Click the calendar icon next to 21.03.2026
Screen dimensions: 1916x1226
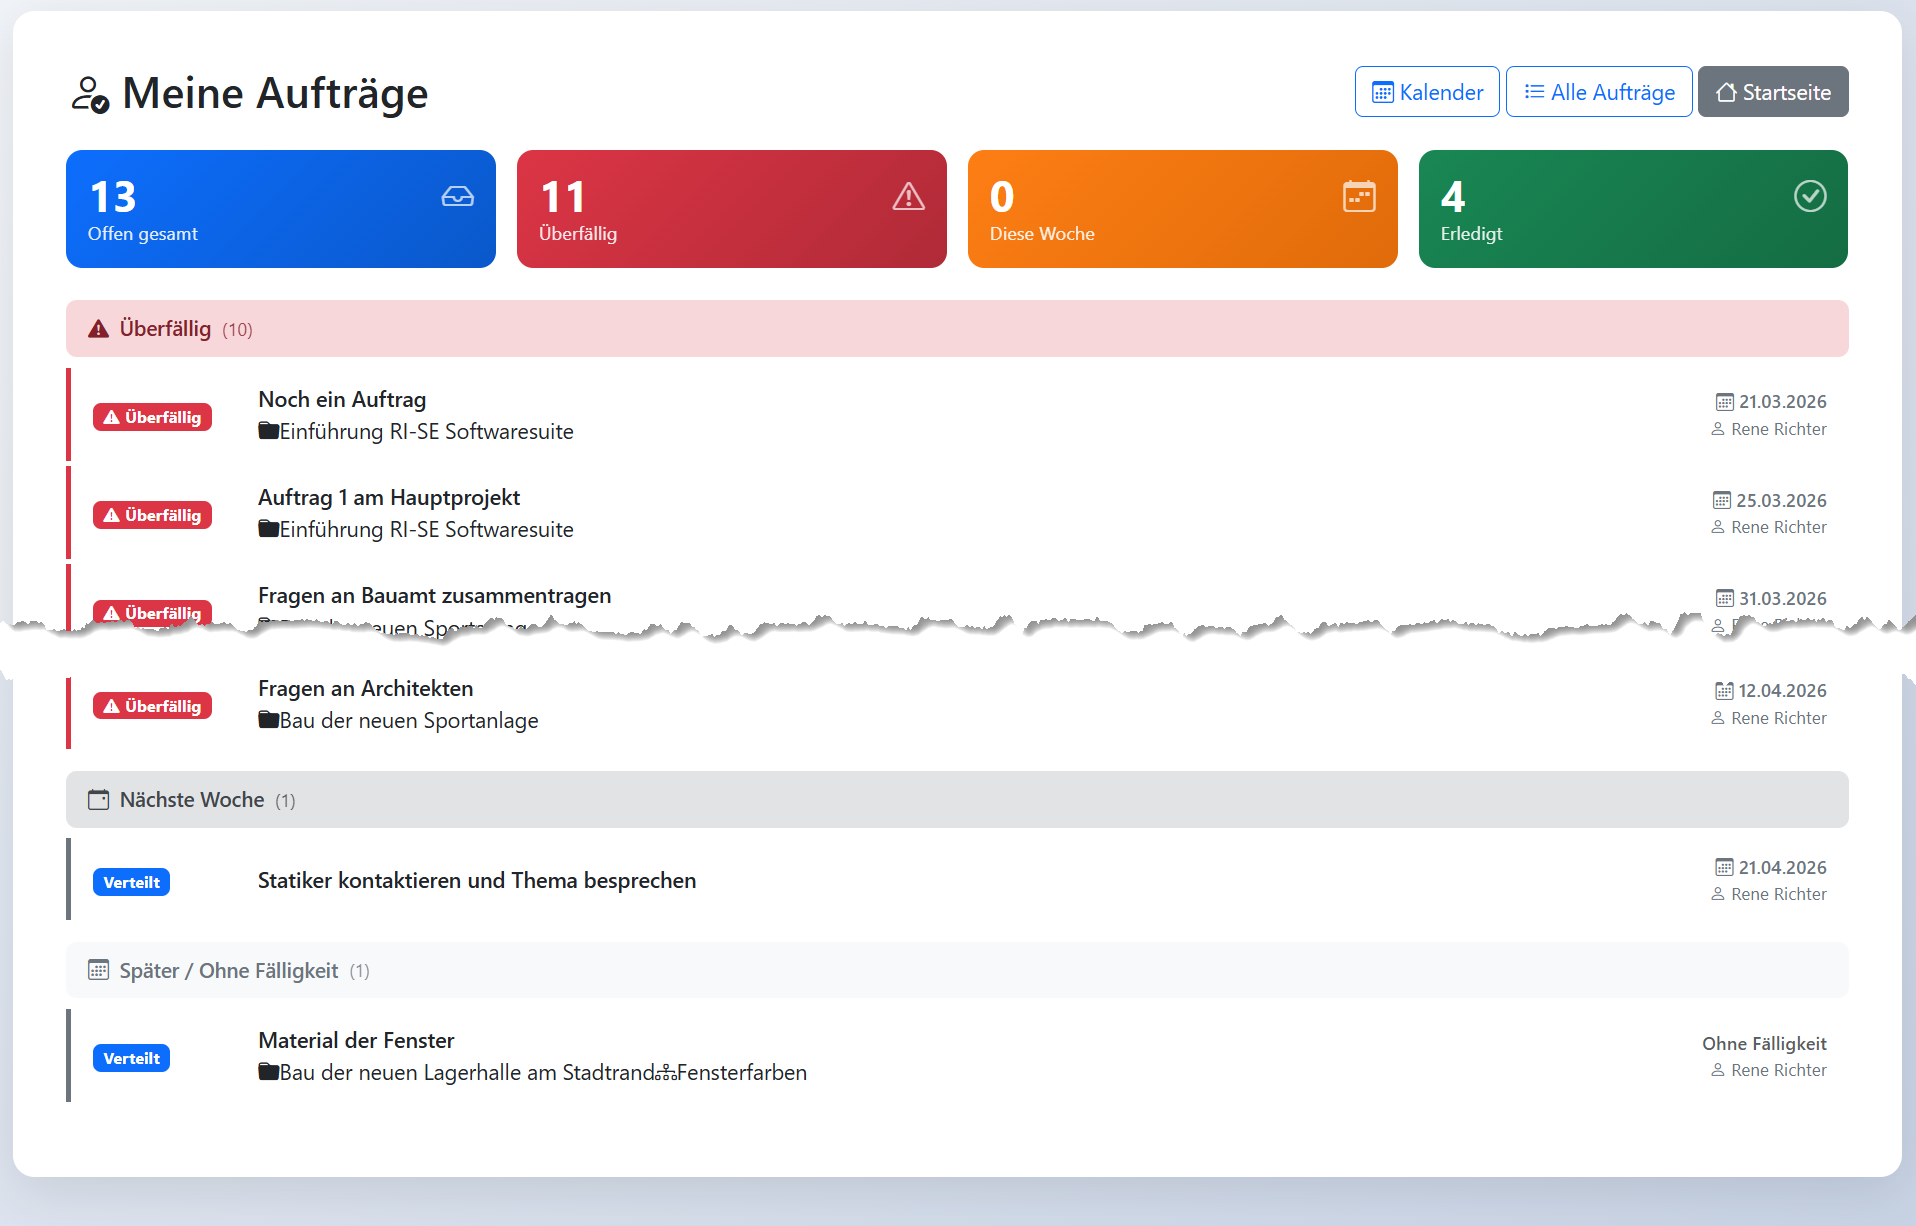tap(1724, 402)
